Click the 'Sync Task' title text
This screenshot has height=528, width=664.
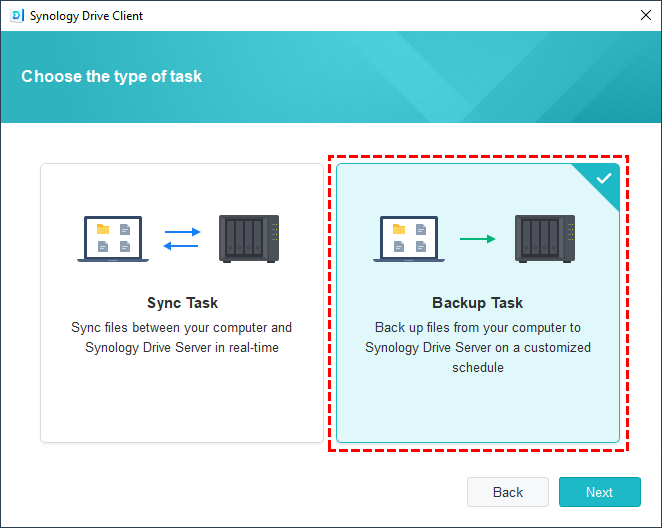pyautogui.click(x=183, y=303)
